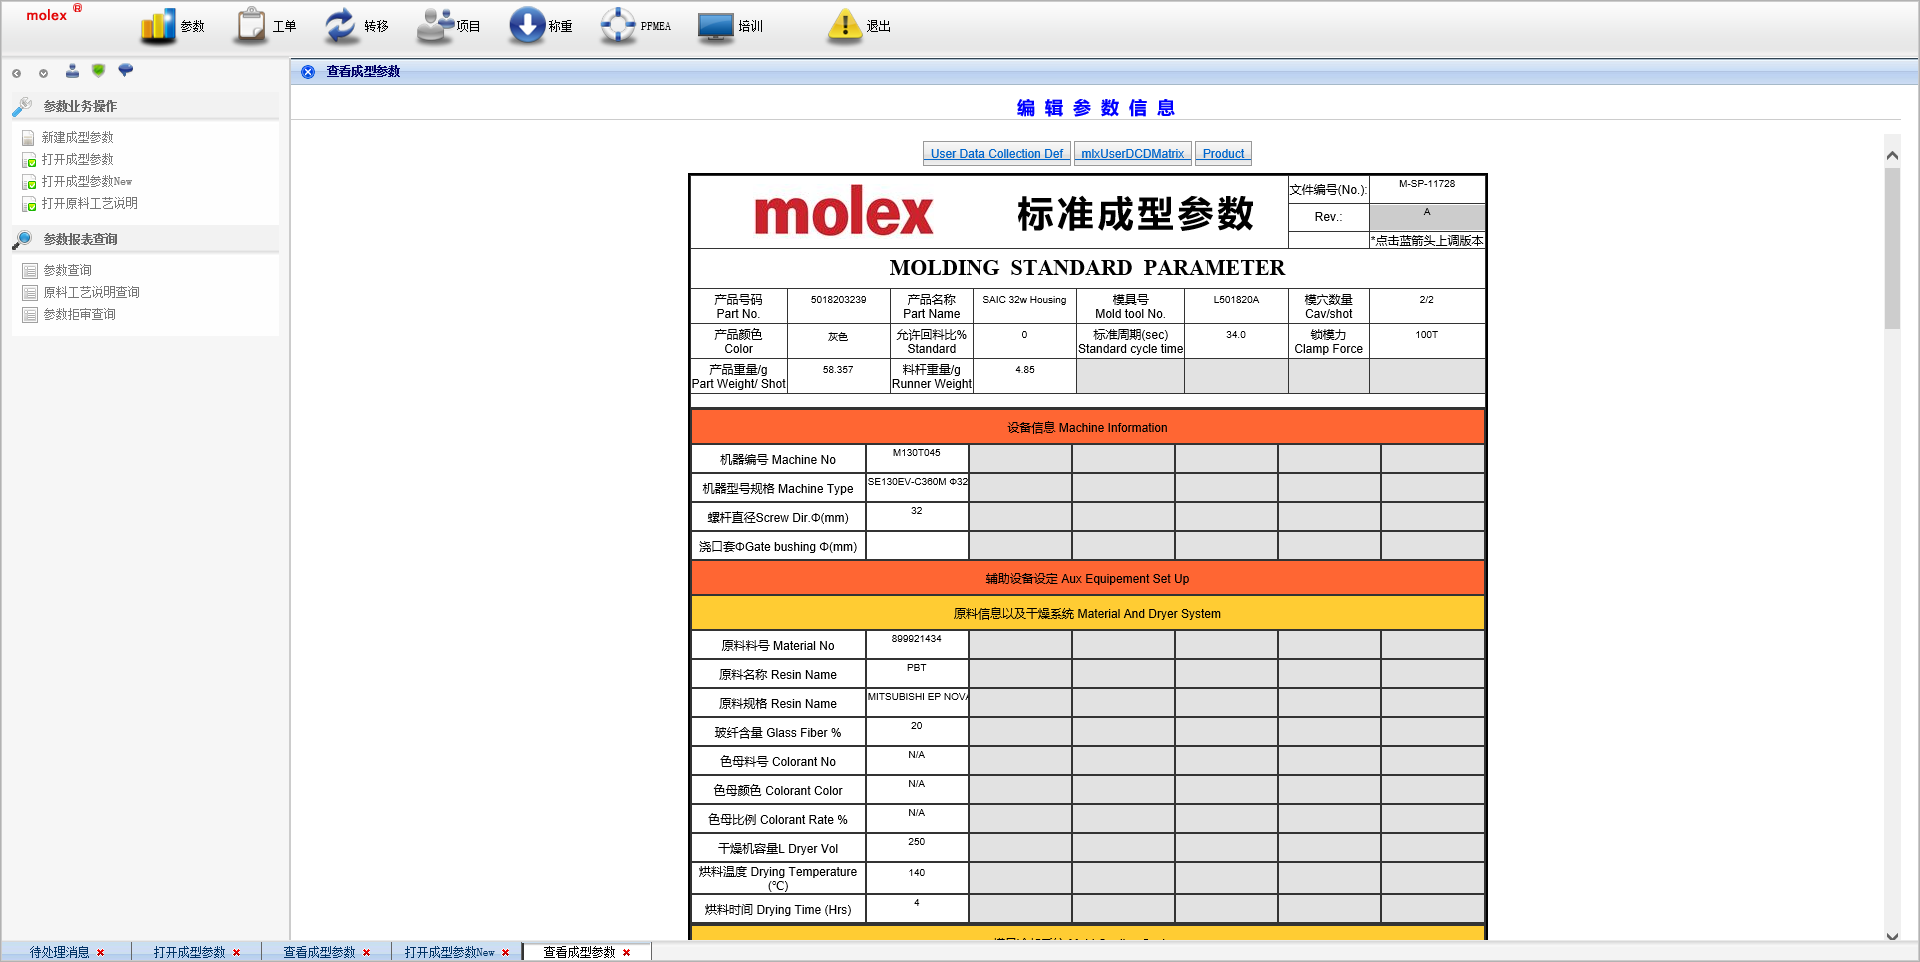The width and height of the screenshot is (1920, 962).
Task: Click the blue chat bubble sidebar icon
Action: (125, 71)
